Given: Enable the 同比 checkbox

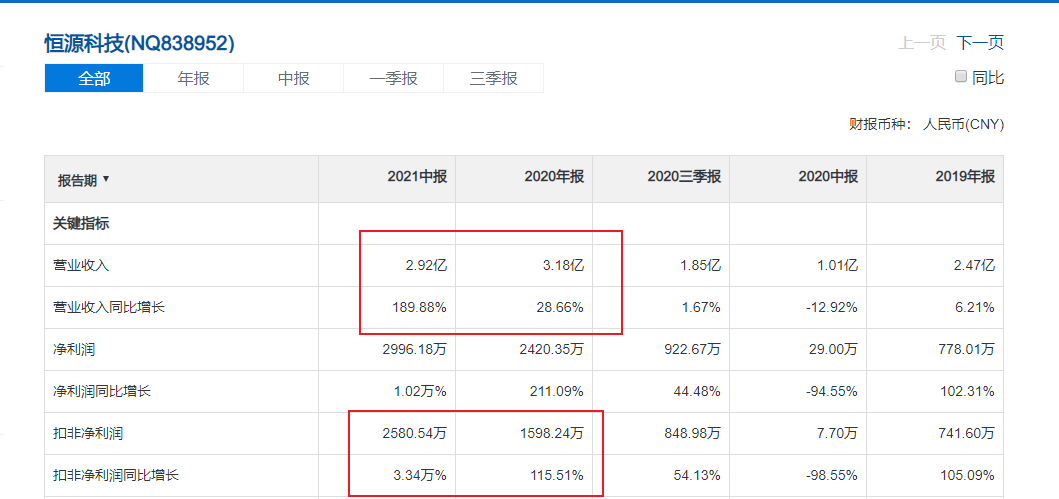Looking at the screenshot, I should pos(960,76).
